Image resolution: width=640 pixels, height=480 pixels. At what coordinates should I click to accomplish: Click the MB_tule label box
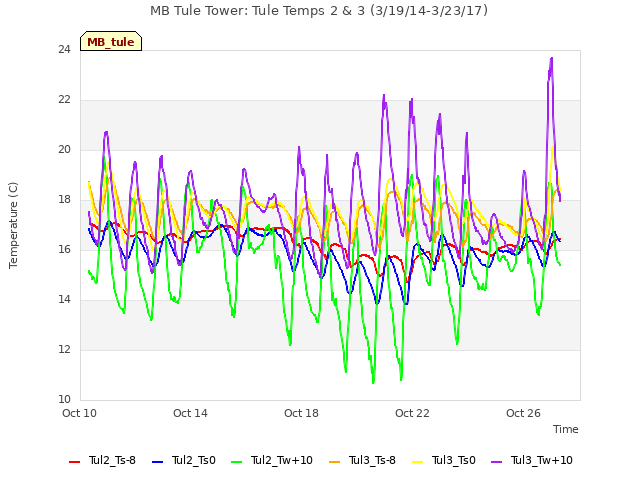pyautogui.click(x=111, y=41)
